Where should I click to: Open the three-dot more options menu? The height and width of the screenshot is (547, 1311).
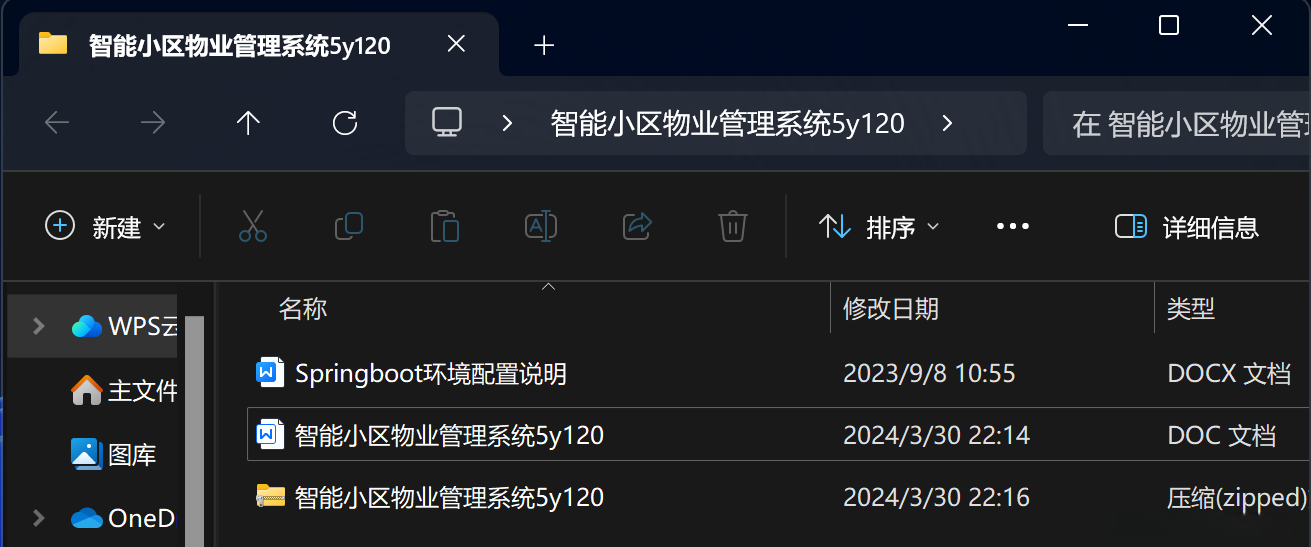click(x=1013, y=227)
